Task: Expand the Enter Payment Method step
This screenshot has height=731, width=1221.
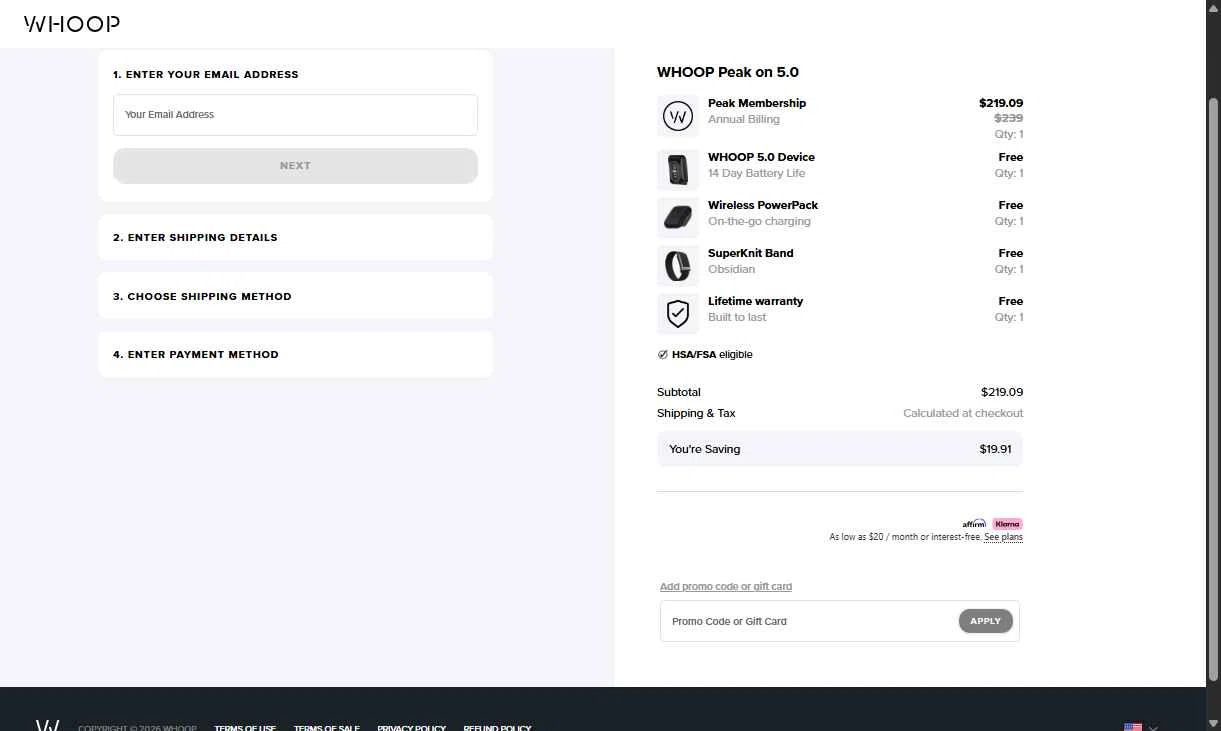Action: (x=295, y=354)
